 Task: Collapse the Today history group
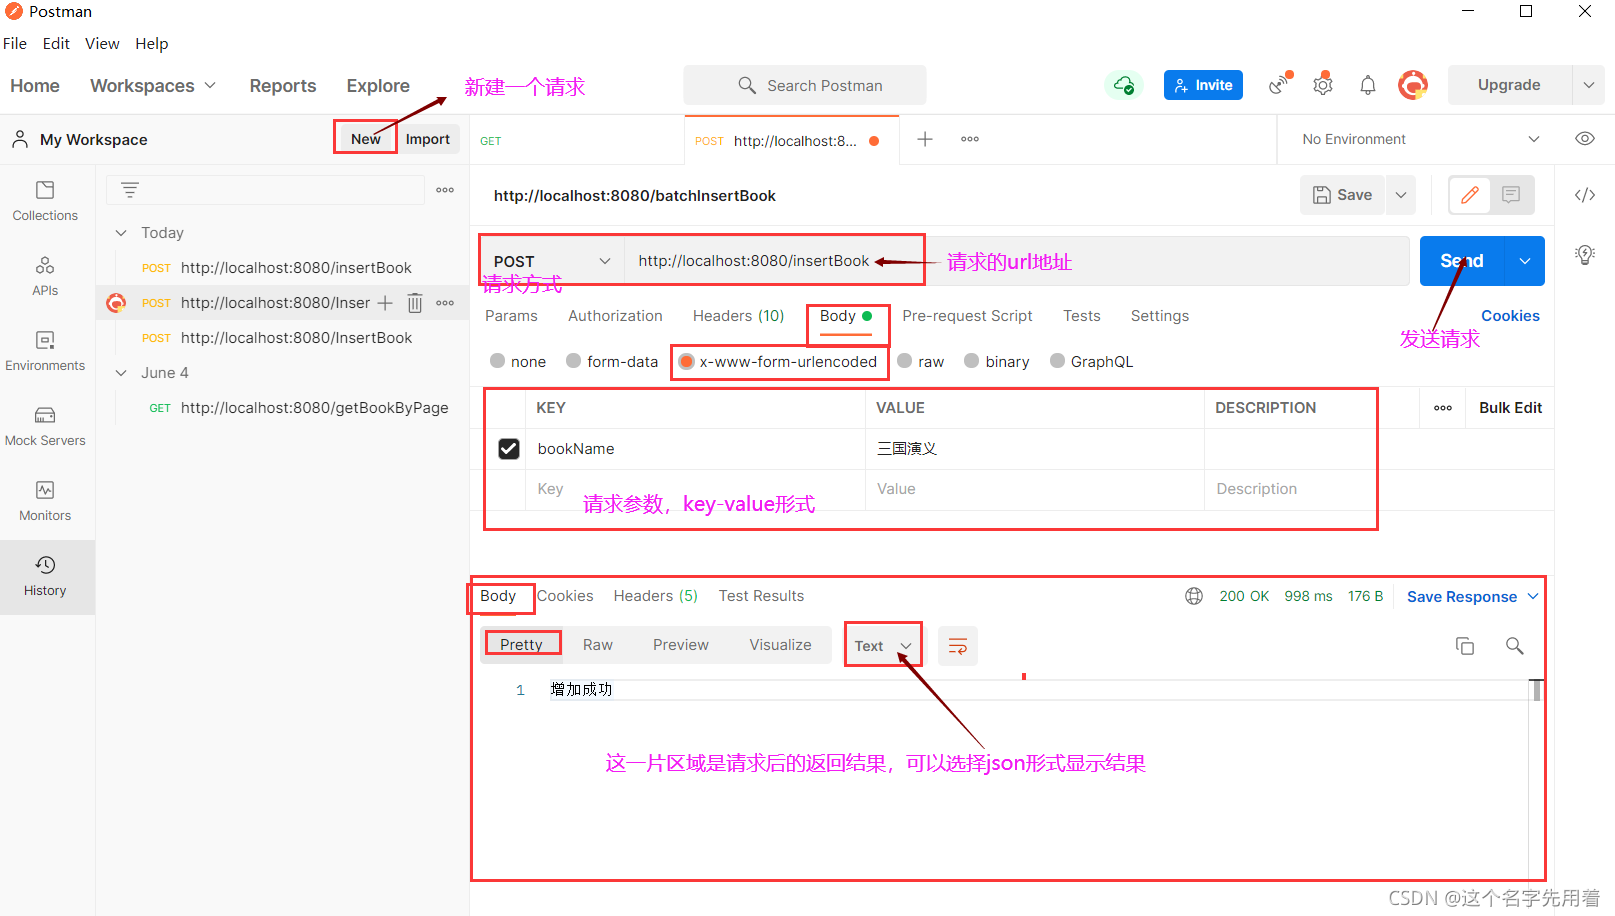[121, 233]
